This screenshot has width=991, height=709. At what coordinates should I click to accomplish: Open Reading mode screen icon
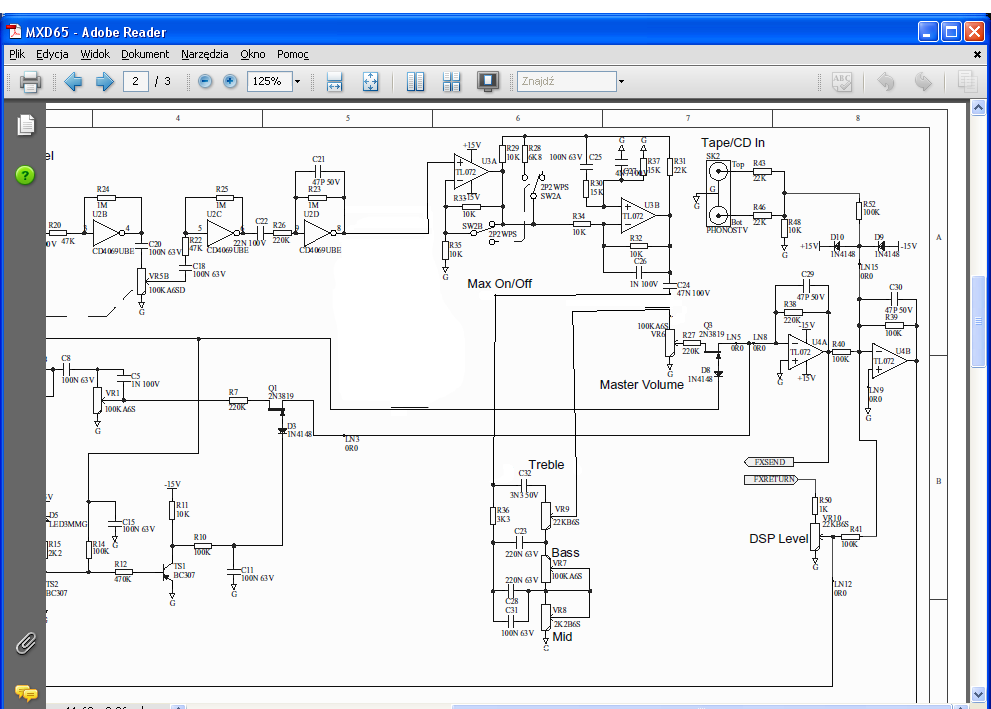[x=487, y=82]
